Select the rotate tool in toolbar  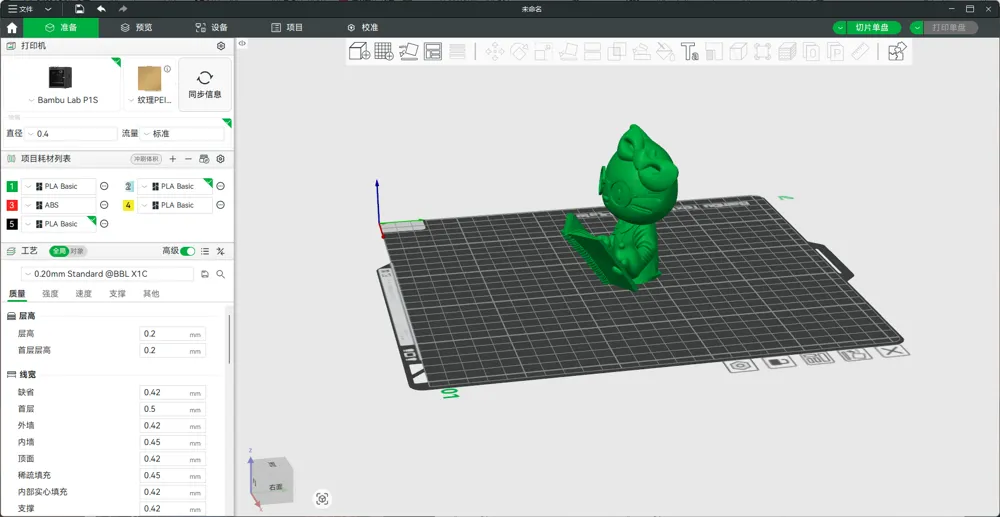point(519,52)
